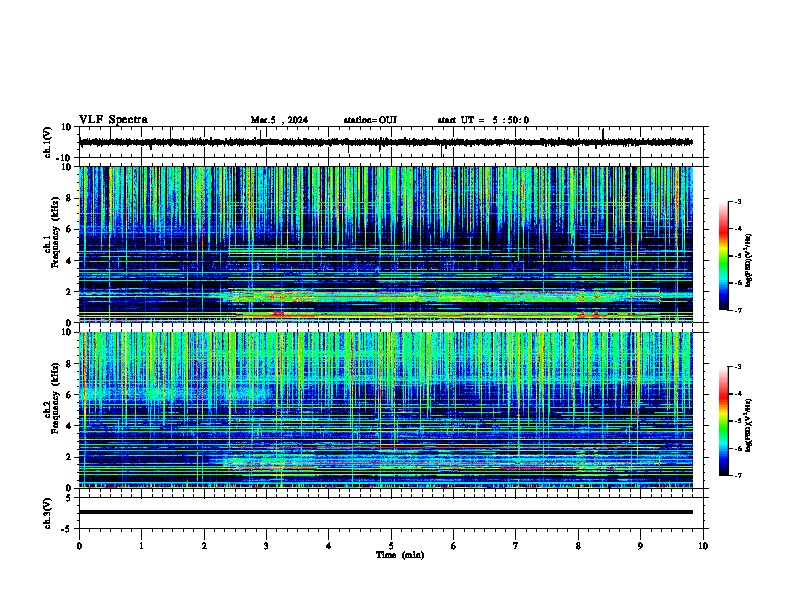Click time axis tick label "3"

(266, 546)
